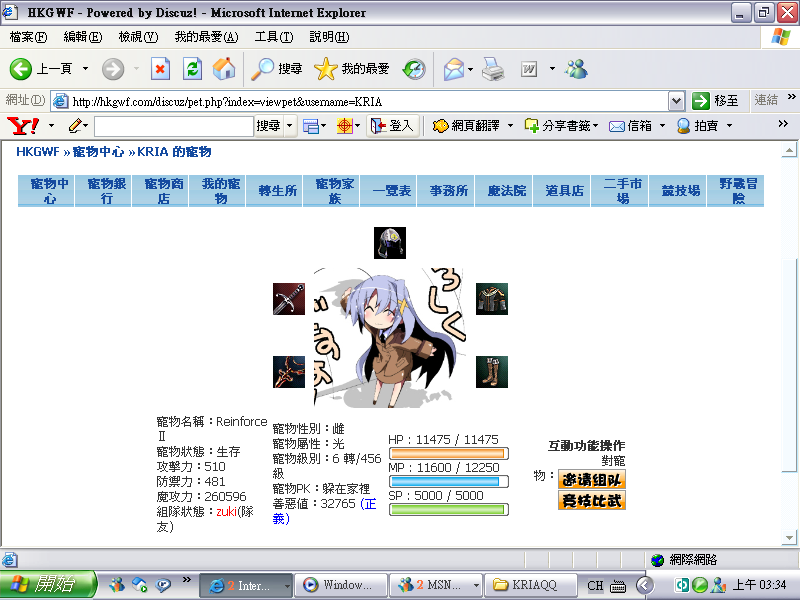800x600 pixels.
Task: Expand the Yahoo toolbar 網頁翻譯 dropdown
Action: pyautogui.click(x=509, y=126)
